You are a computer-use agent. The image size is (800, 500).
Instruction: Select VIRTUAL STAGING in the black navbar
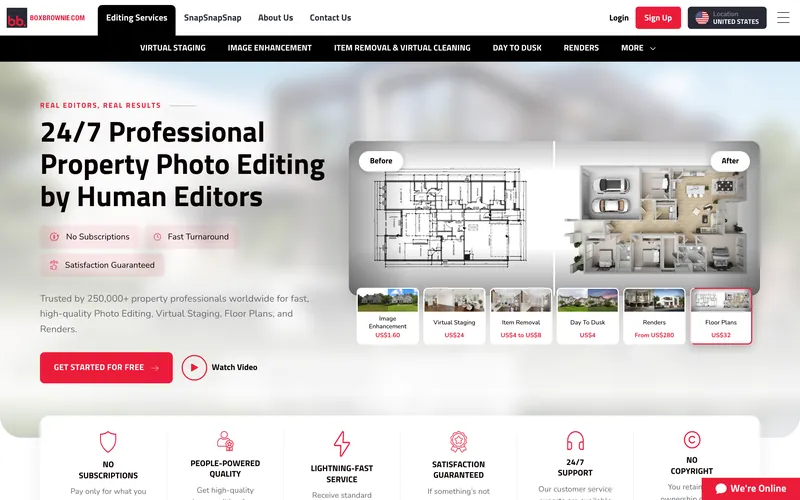(x=173, y=48)
